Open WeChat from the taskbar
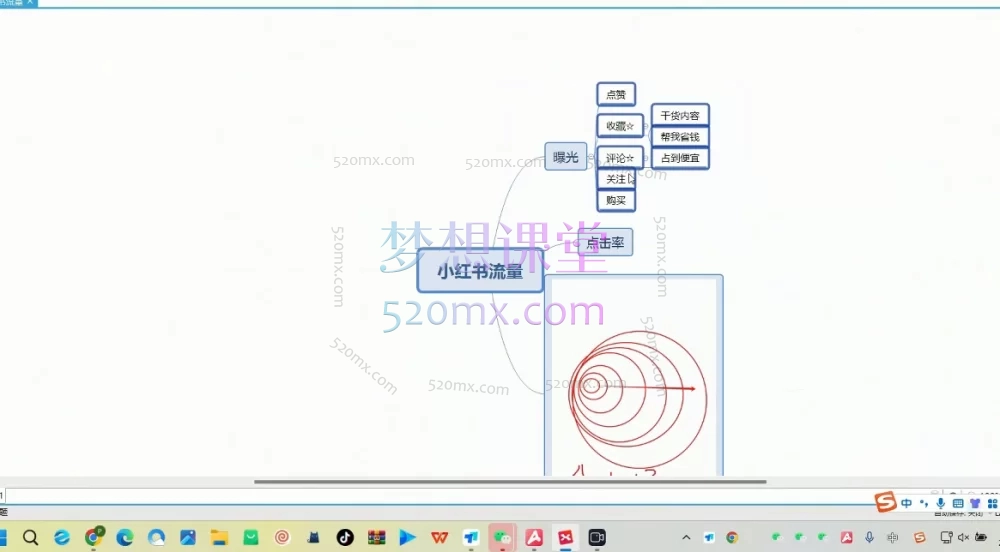 tap(502, 538)
